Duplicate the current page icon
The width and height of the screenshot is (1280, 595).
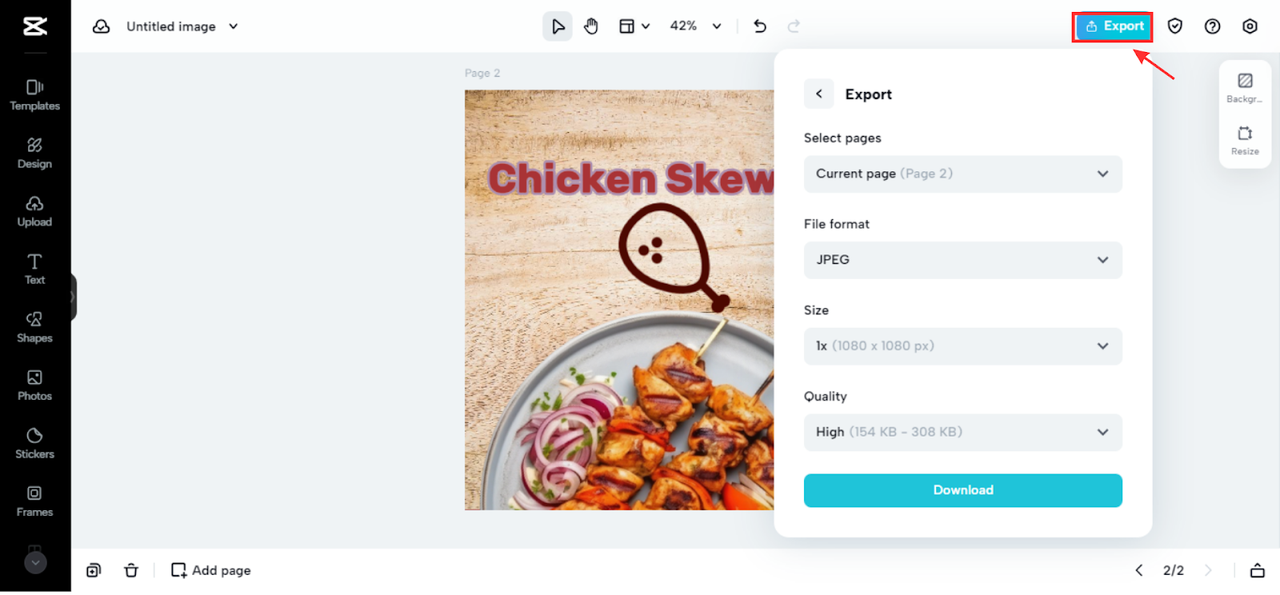93,570
